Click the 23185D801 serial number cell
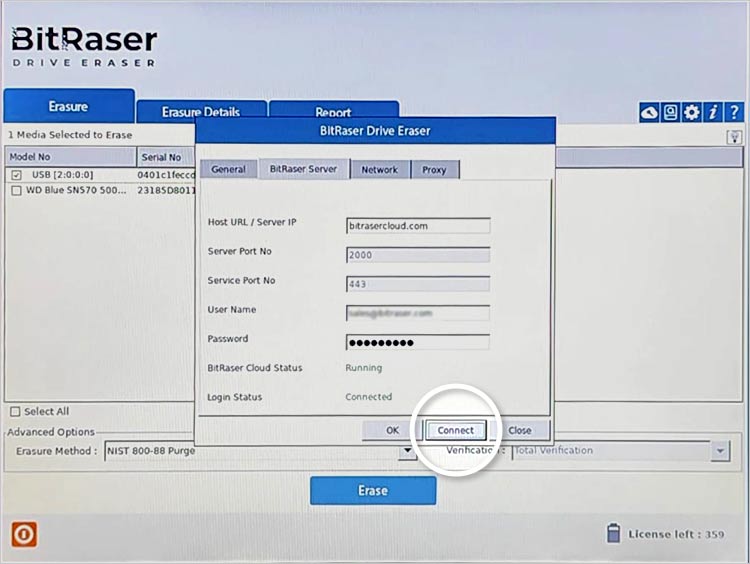750x564 pixels. (166, 190)
